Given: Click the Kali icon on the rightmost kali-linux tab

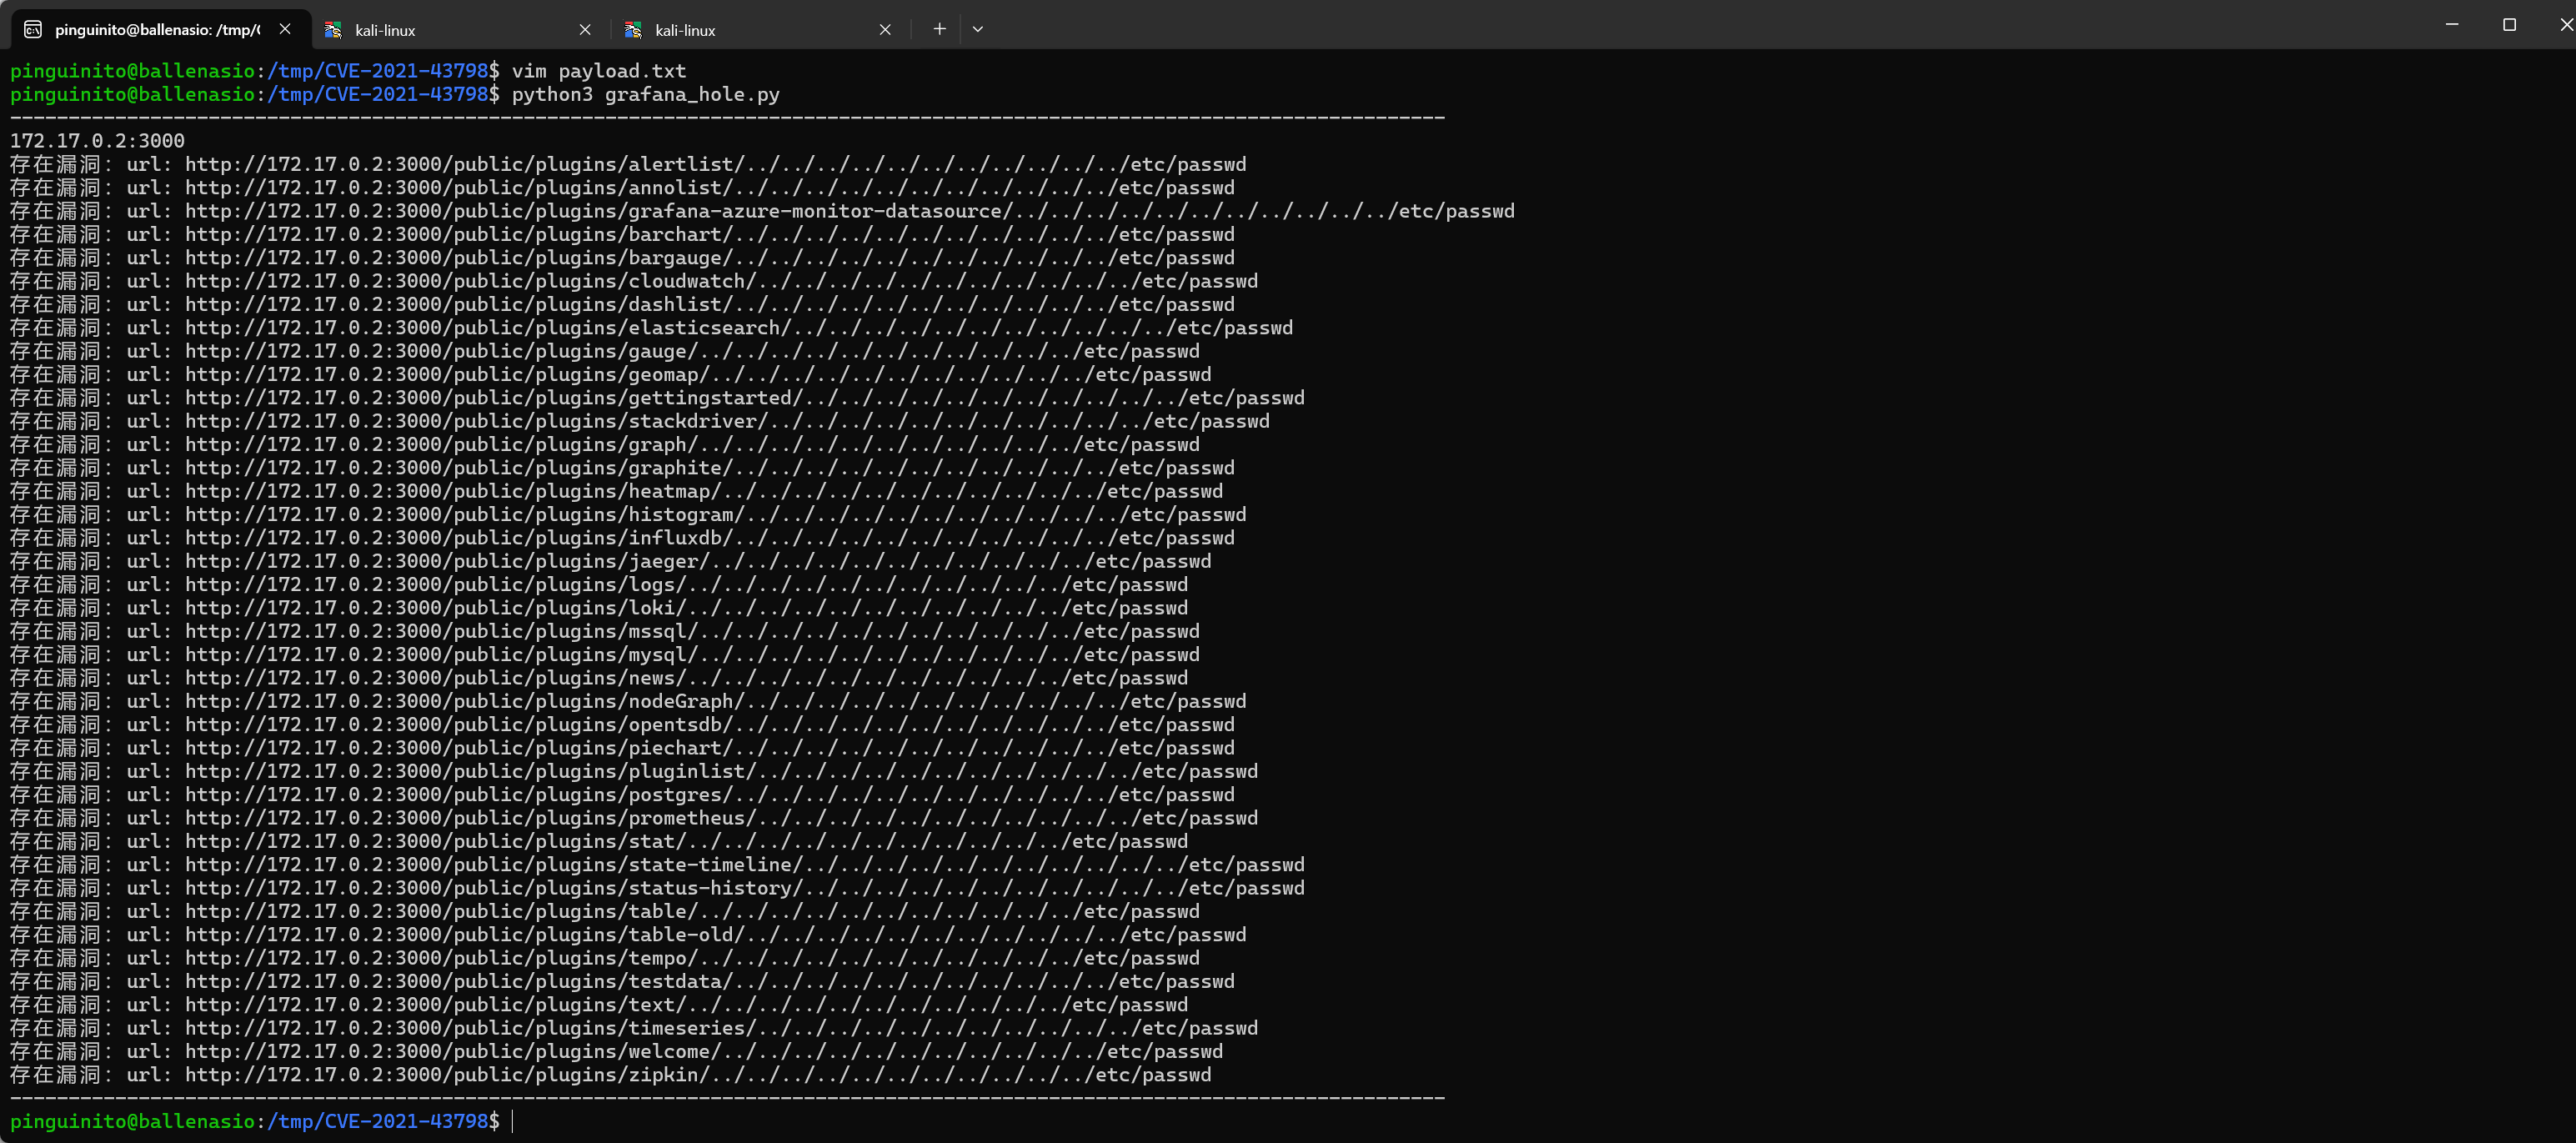Looking at the screenshot, I should [x=633, y=30].
